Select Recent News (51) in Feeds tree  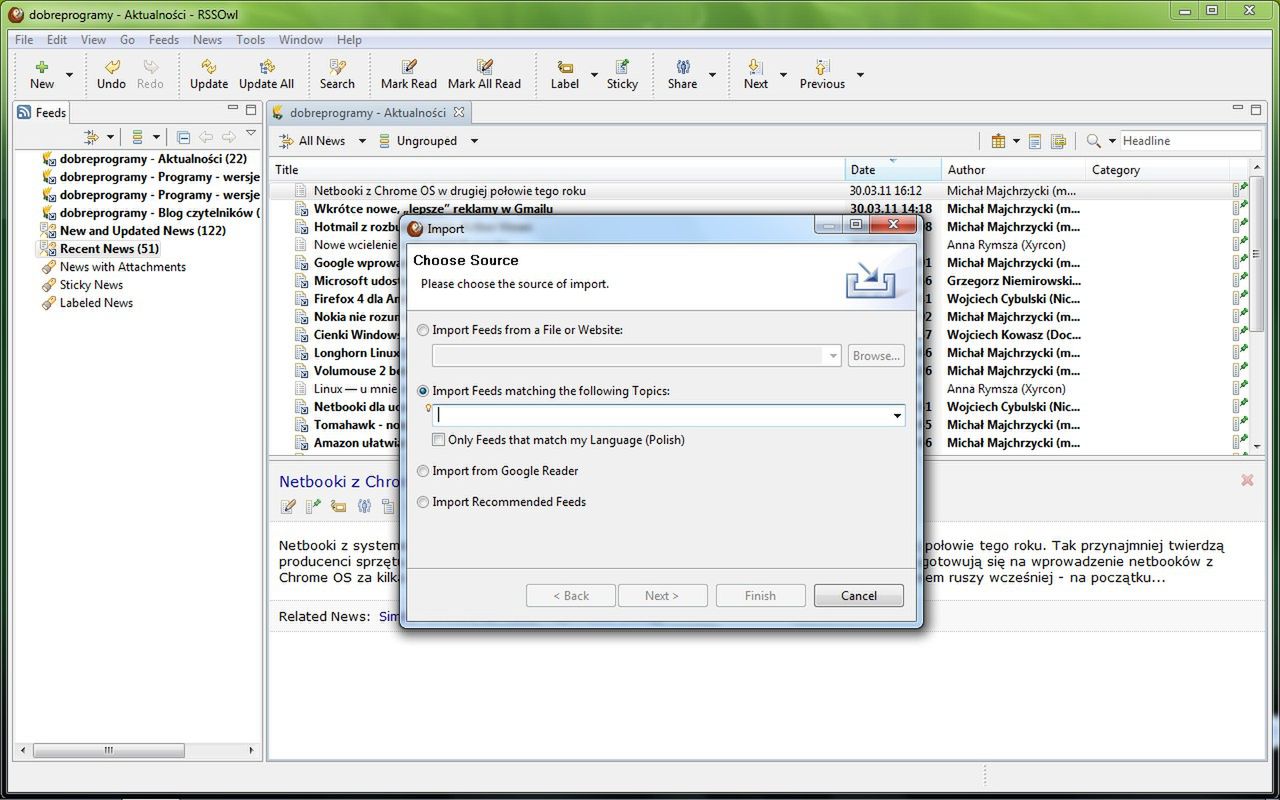(100, 249)
